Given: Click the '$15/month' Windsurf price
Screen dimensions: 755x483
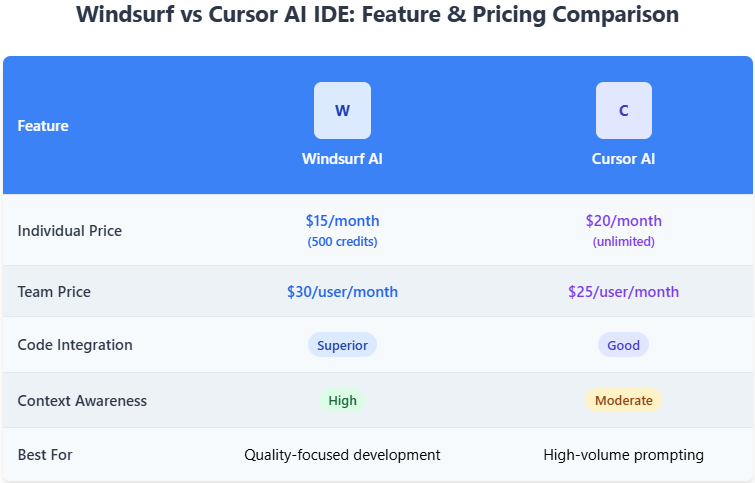Looking at the screenshot, I should [x=342, y=221].
